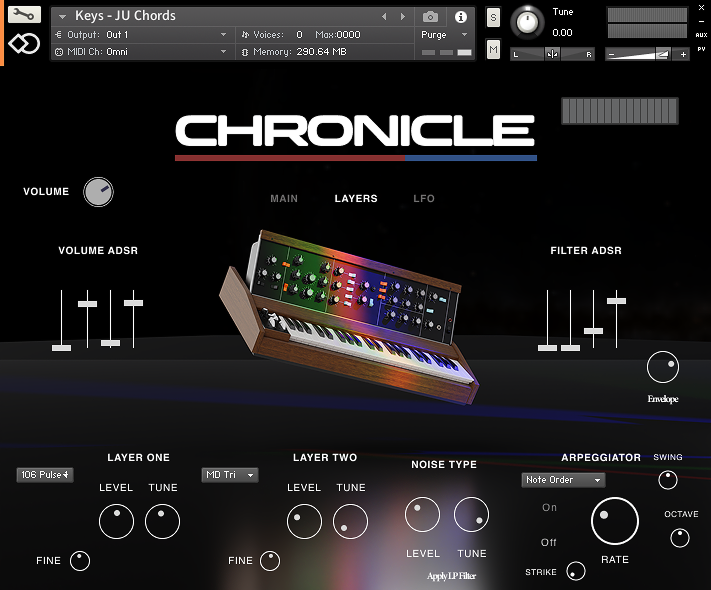Solo the instrument with S button

pos(493,18)
